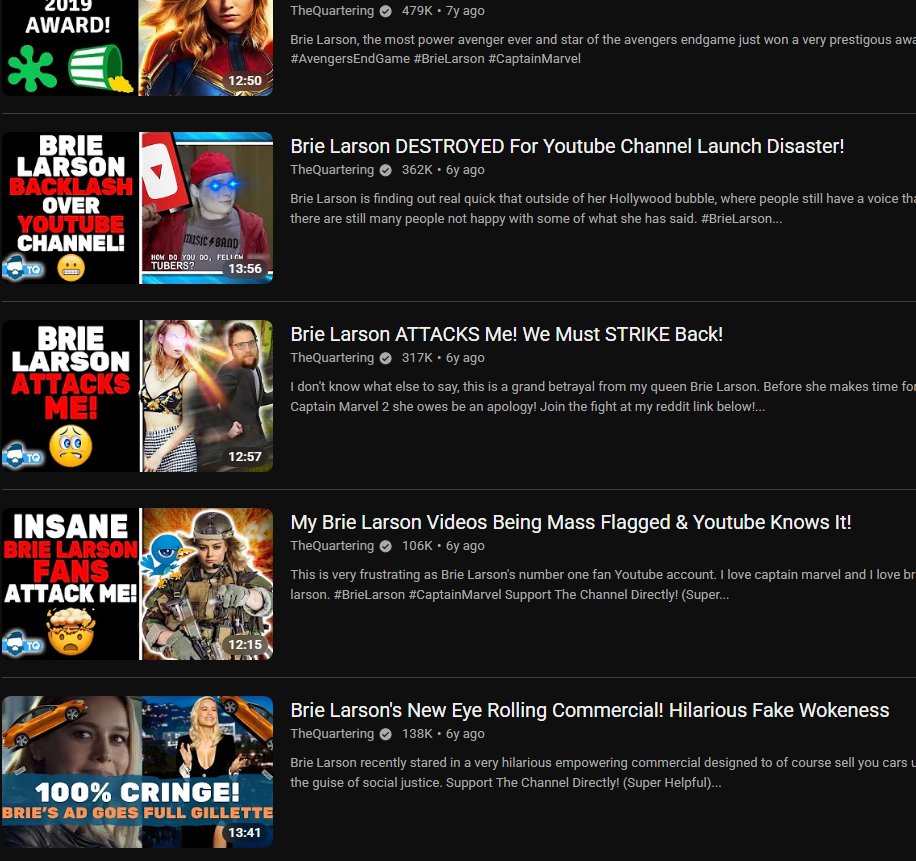Click the #CaptainMarvel hashtag in the first description
Viewport: 916px width, 861px height.
click(x=535, y=59)
